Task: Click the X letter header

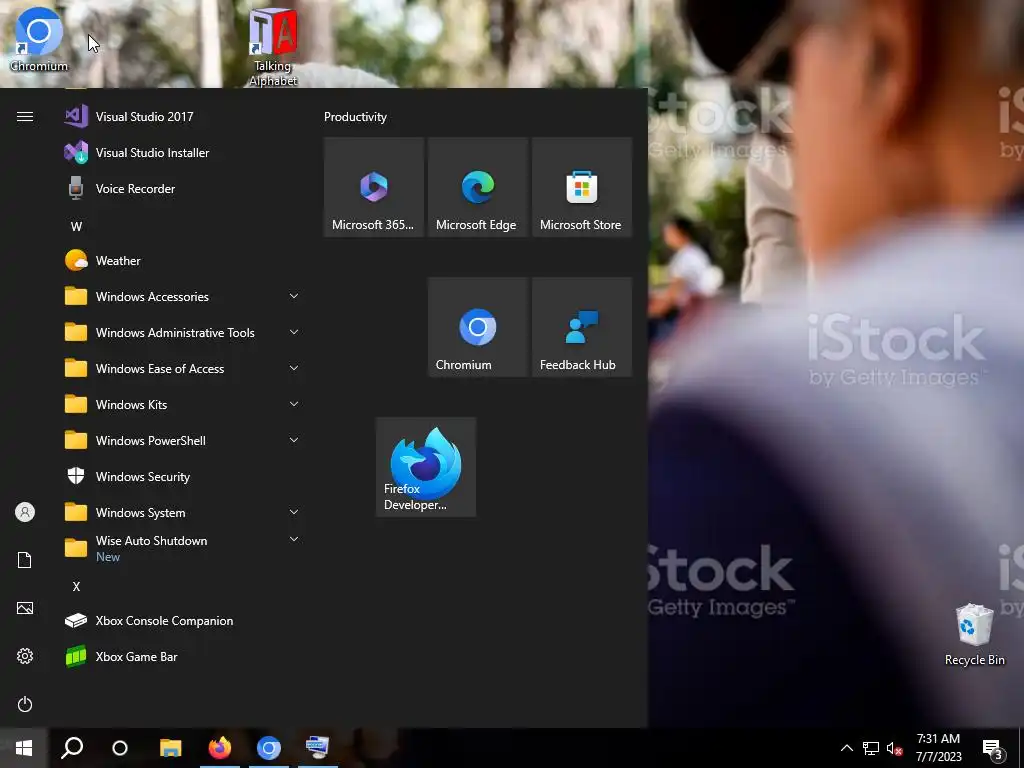Action: pyautogui.click(x=76, y=586)
